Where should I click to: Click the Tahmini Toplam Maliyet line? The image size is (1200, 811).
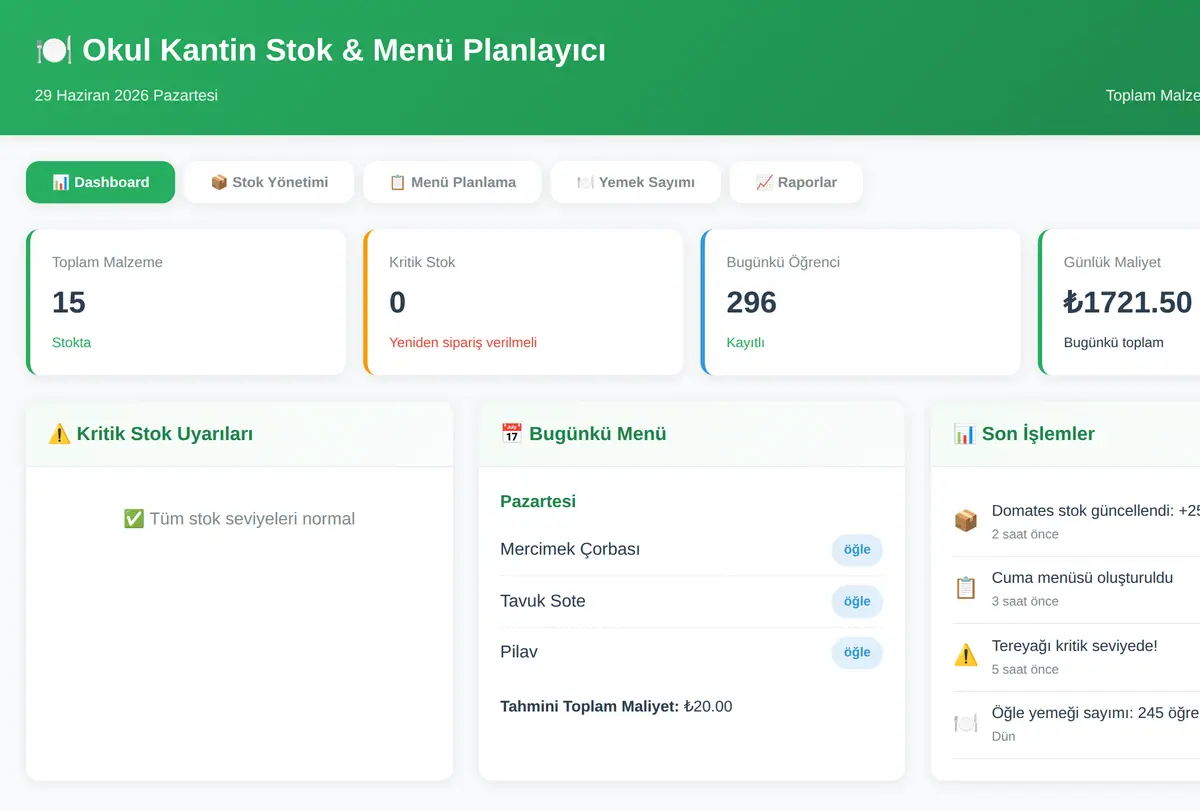coord(616,706)
